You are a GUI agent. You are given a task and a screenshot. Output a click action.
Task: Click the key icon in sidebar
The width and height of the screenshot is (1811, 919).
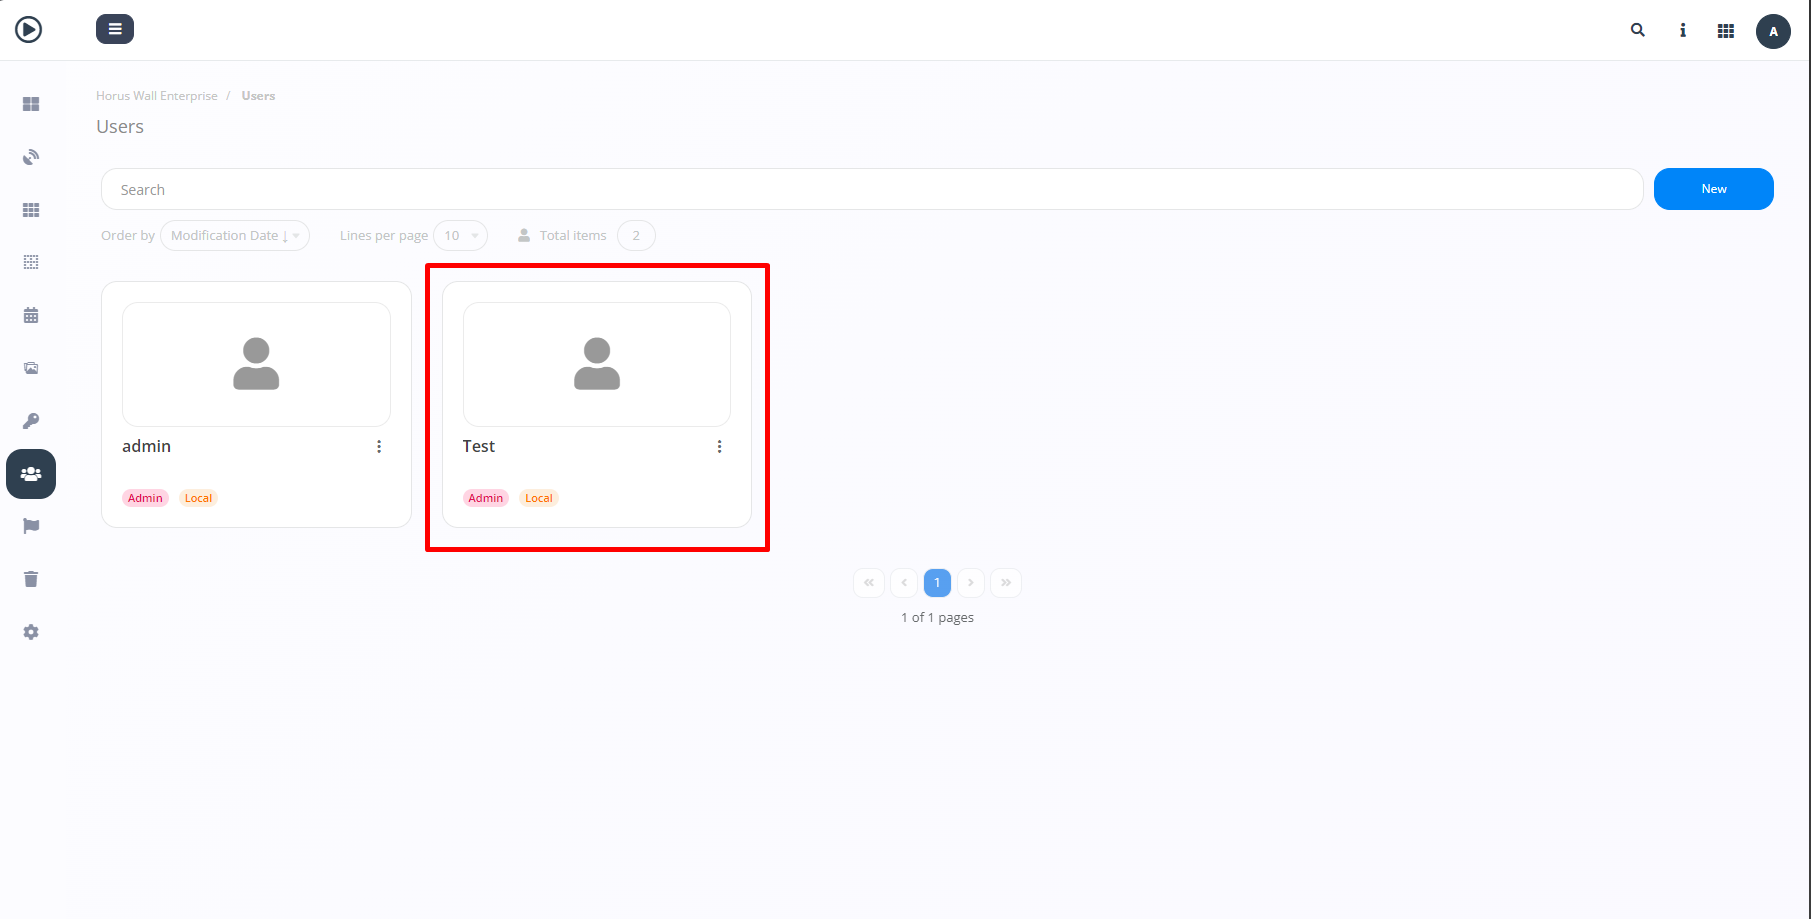31,421
